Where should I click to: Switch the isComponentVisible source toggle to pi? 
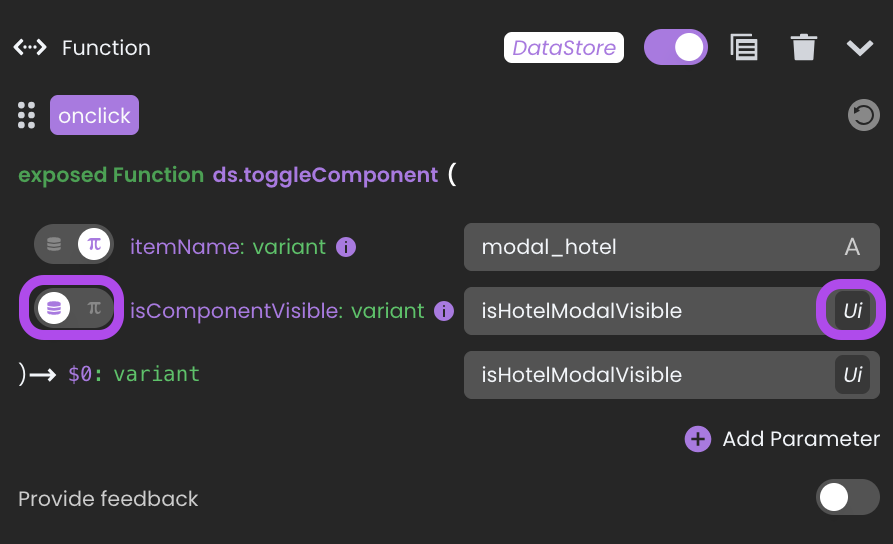pyautogui.click(x=94, y=308)
